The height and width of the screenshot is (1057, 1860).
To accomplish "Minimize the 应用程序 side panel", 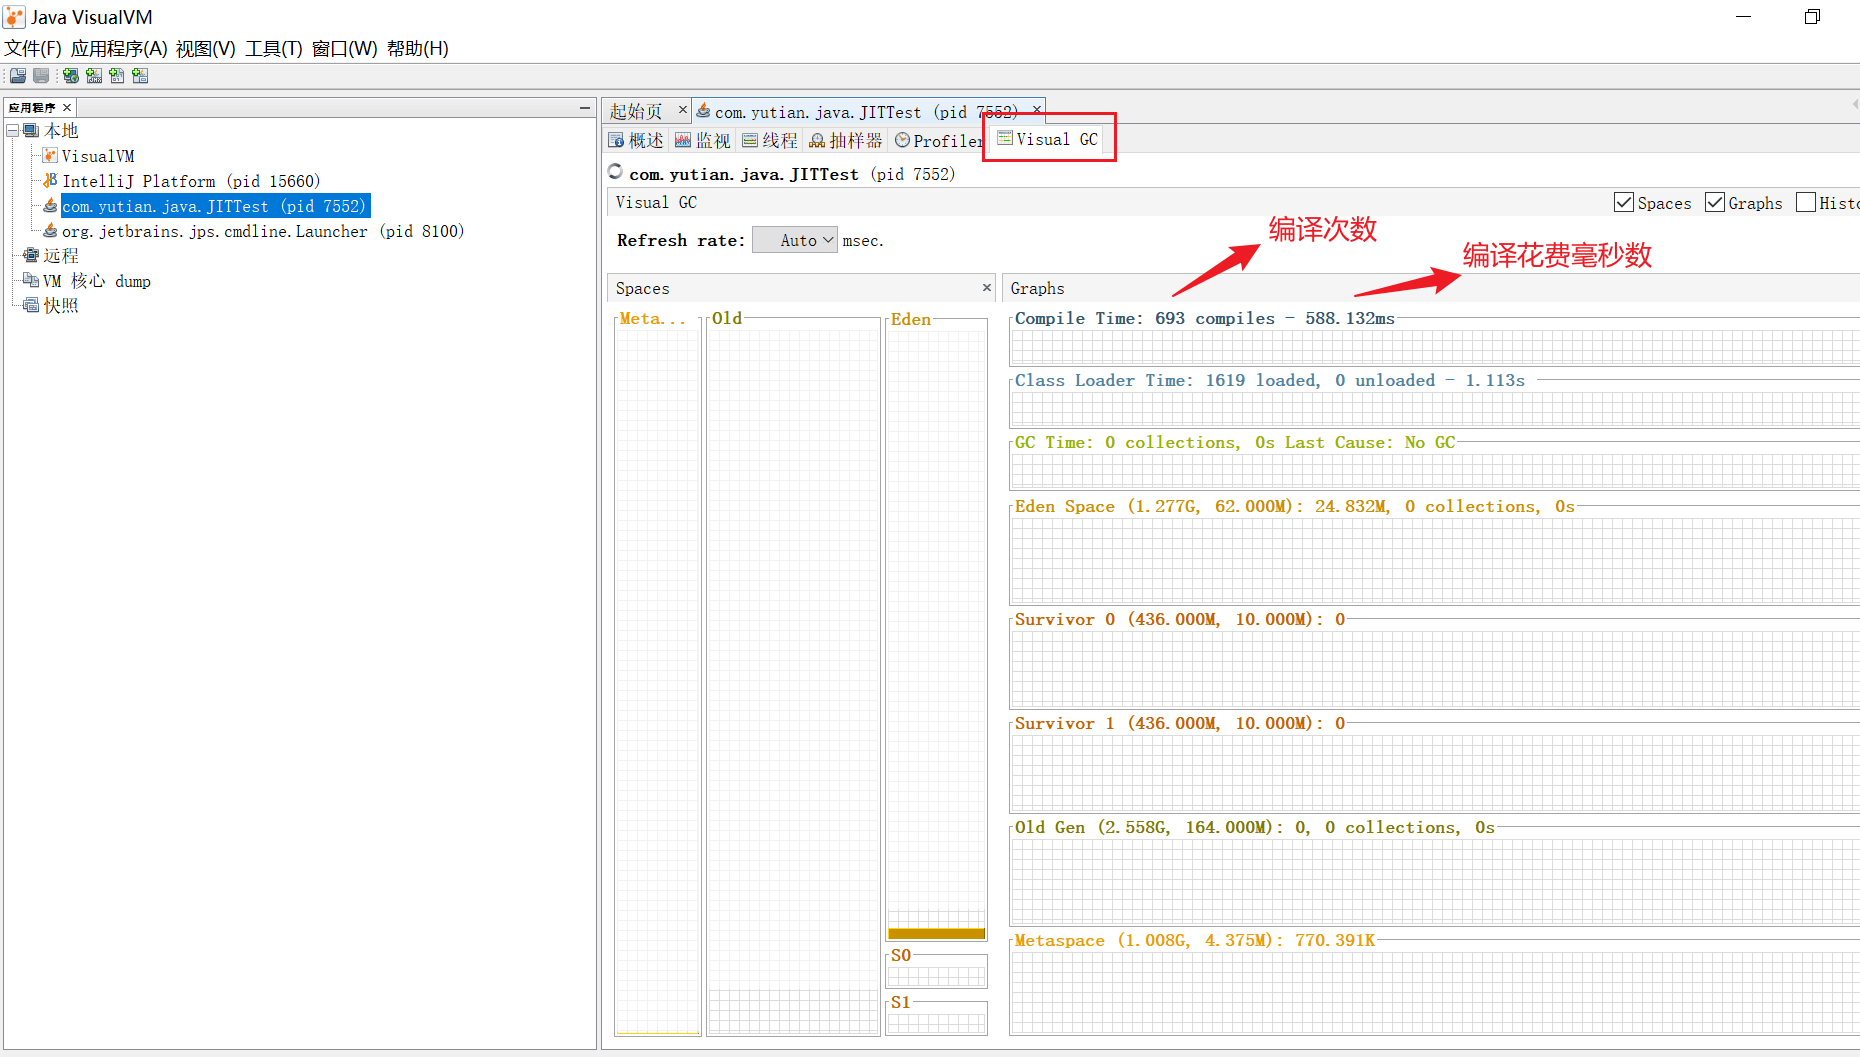I will tap(585, 107).
